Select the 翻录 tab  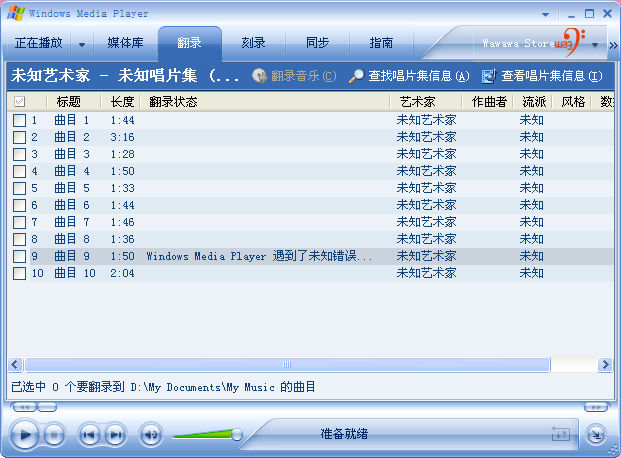click(x=189, y=43)
